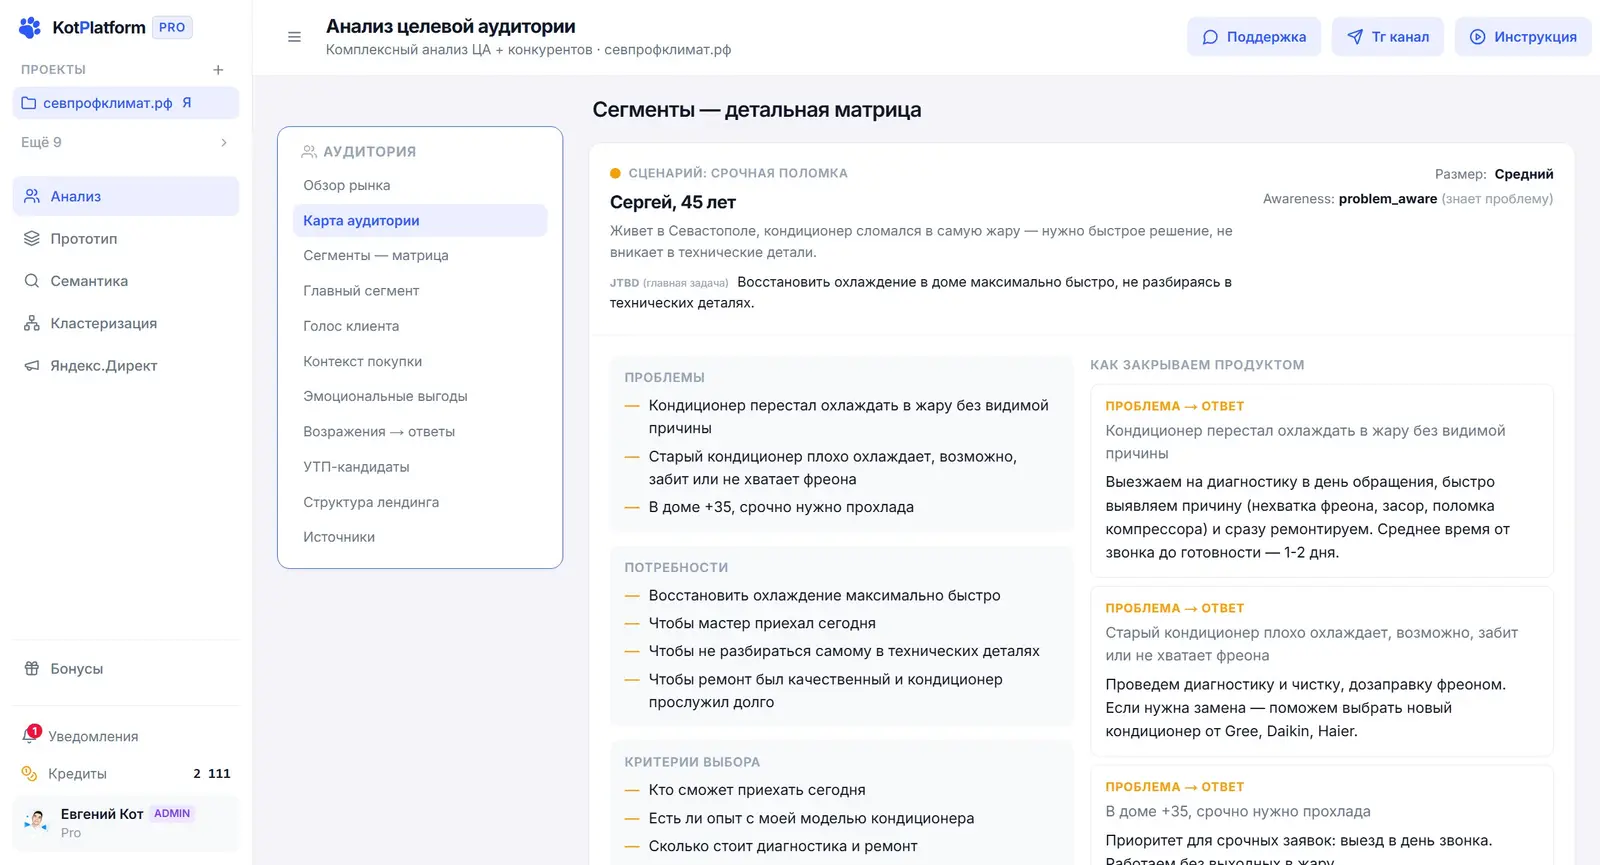This screenshot has width=1600, height=865.
Task: Open the Инструкция button
Action: point(1523,37)
